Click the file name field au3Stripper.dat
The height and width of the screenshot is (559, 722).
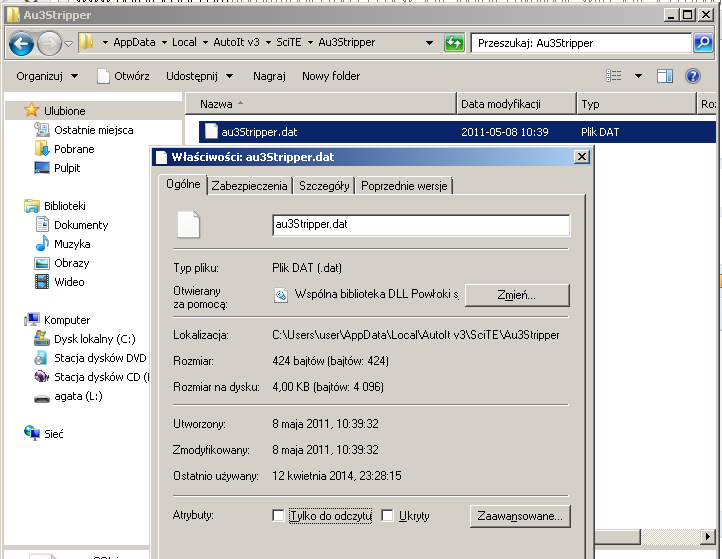421,225
